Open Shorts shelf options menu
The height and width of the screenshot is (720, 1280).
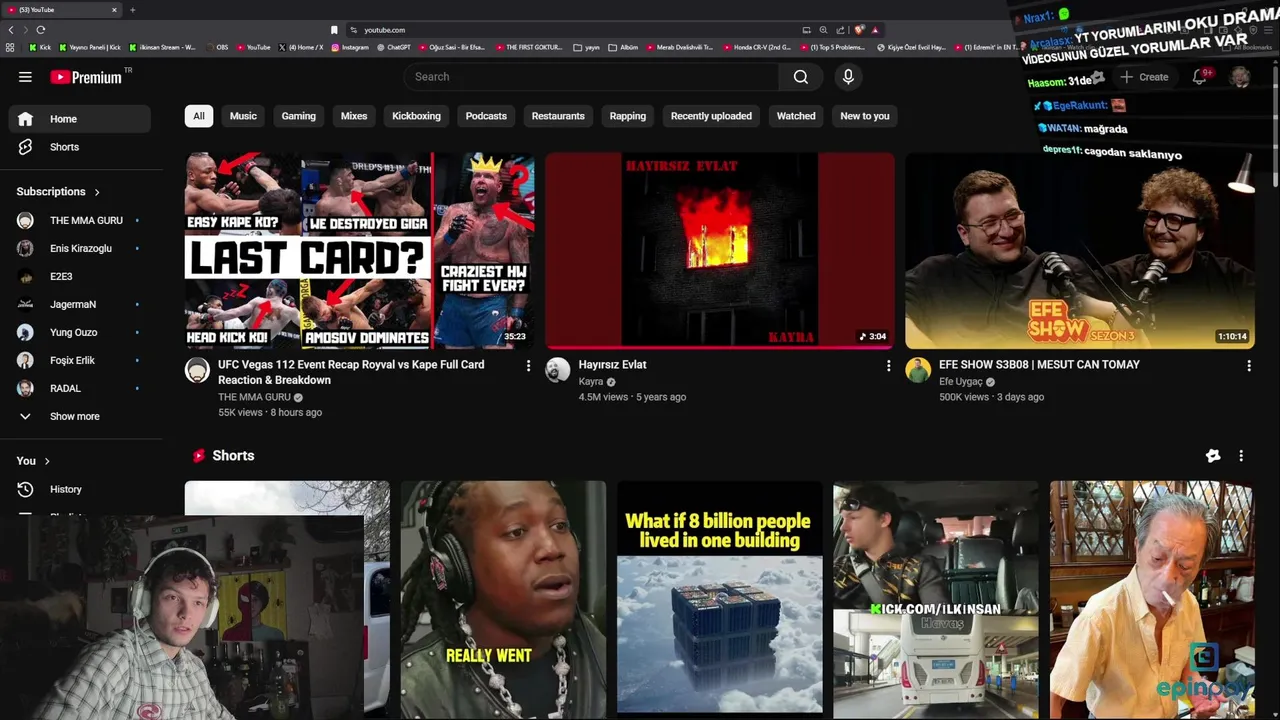(1241, 456)
